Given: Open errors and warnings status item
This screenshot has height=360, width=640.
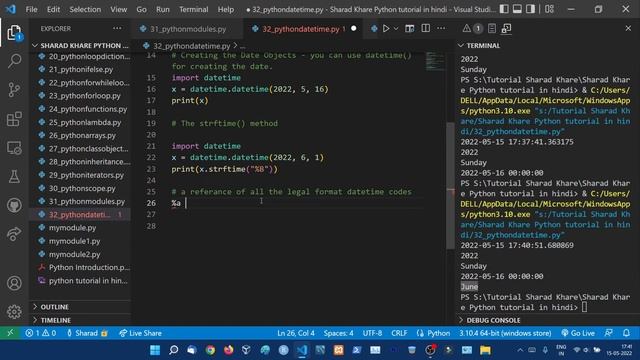Looking at the screenshot, I should (x=40, y=333).
